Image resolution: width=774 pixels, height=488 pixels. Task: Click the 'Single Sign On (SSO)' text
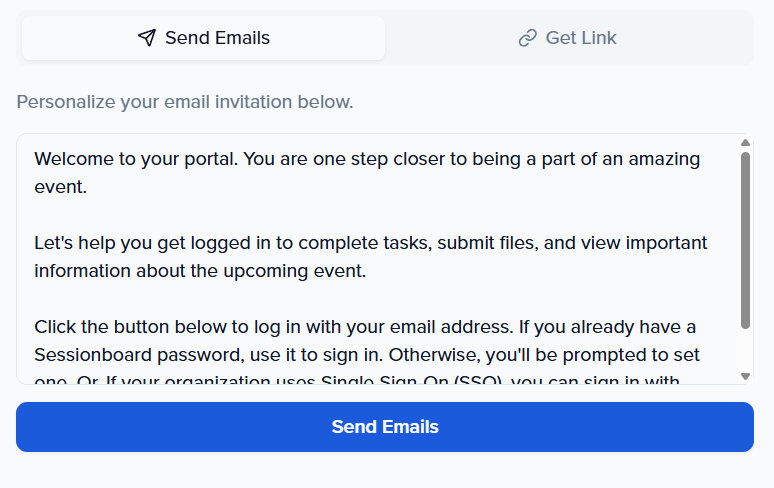(x=412, y=380)
